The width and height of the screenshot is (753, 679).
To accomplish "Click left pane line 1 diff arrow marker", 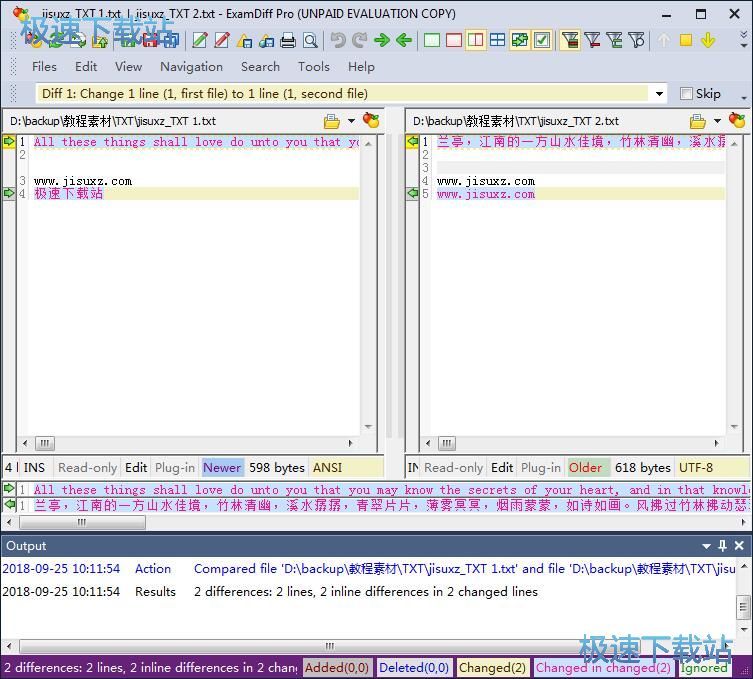I will 9,142.
